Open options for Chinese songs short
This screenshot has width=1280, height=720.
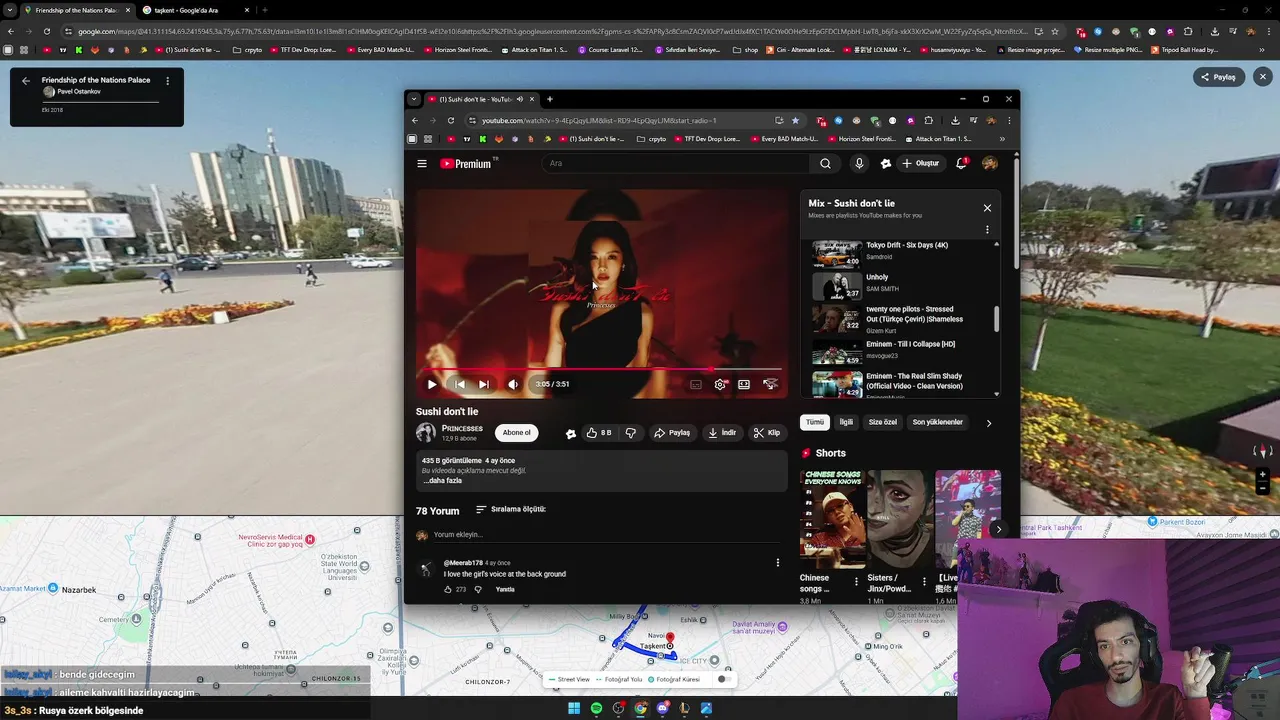pyautogui.click(x=856, y=580)
